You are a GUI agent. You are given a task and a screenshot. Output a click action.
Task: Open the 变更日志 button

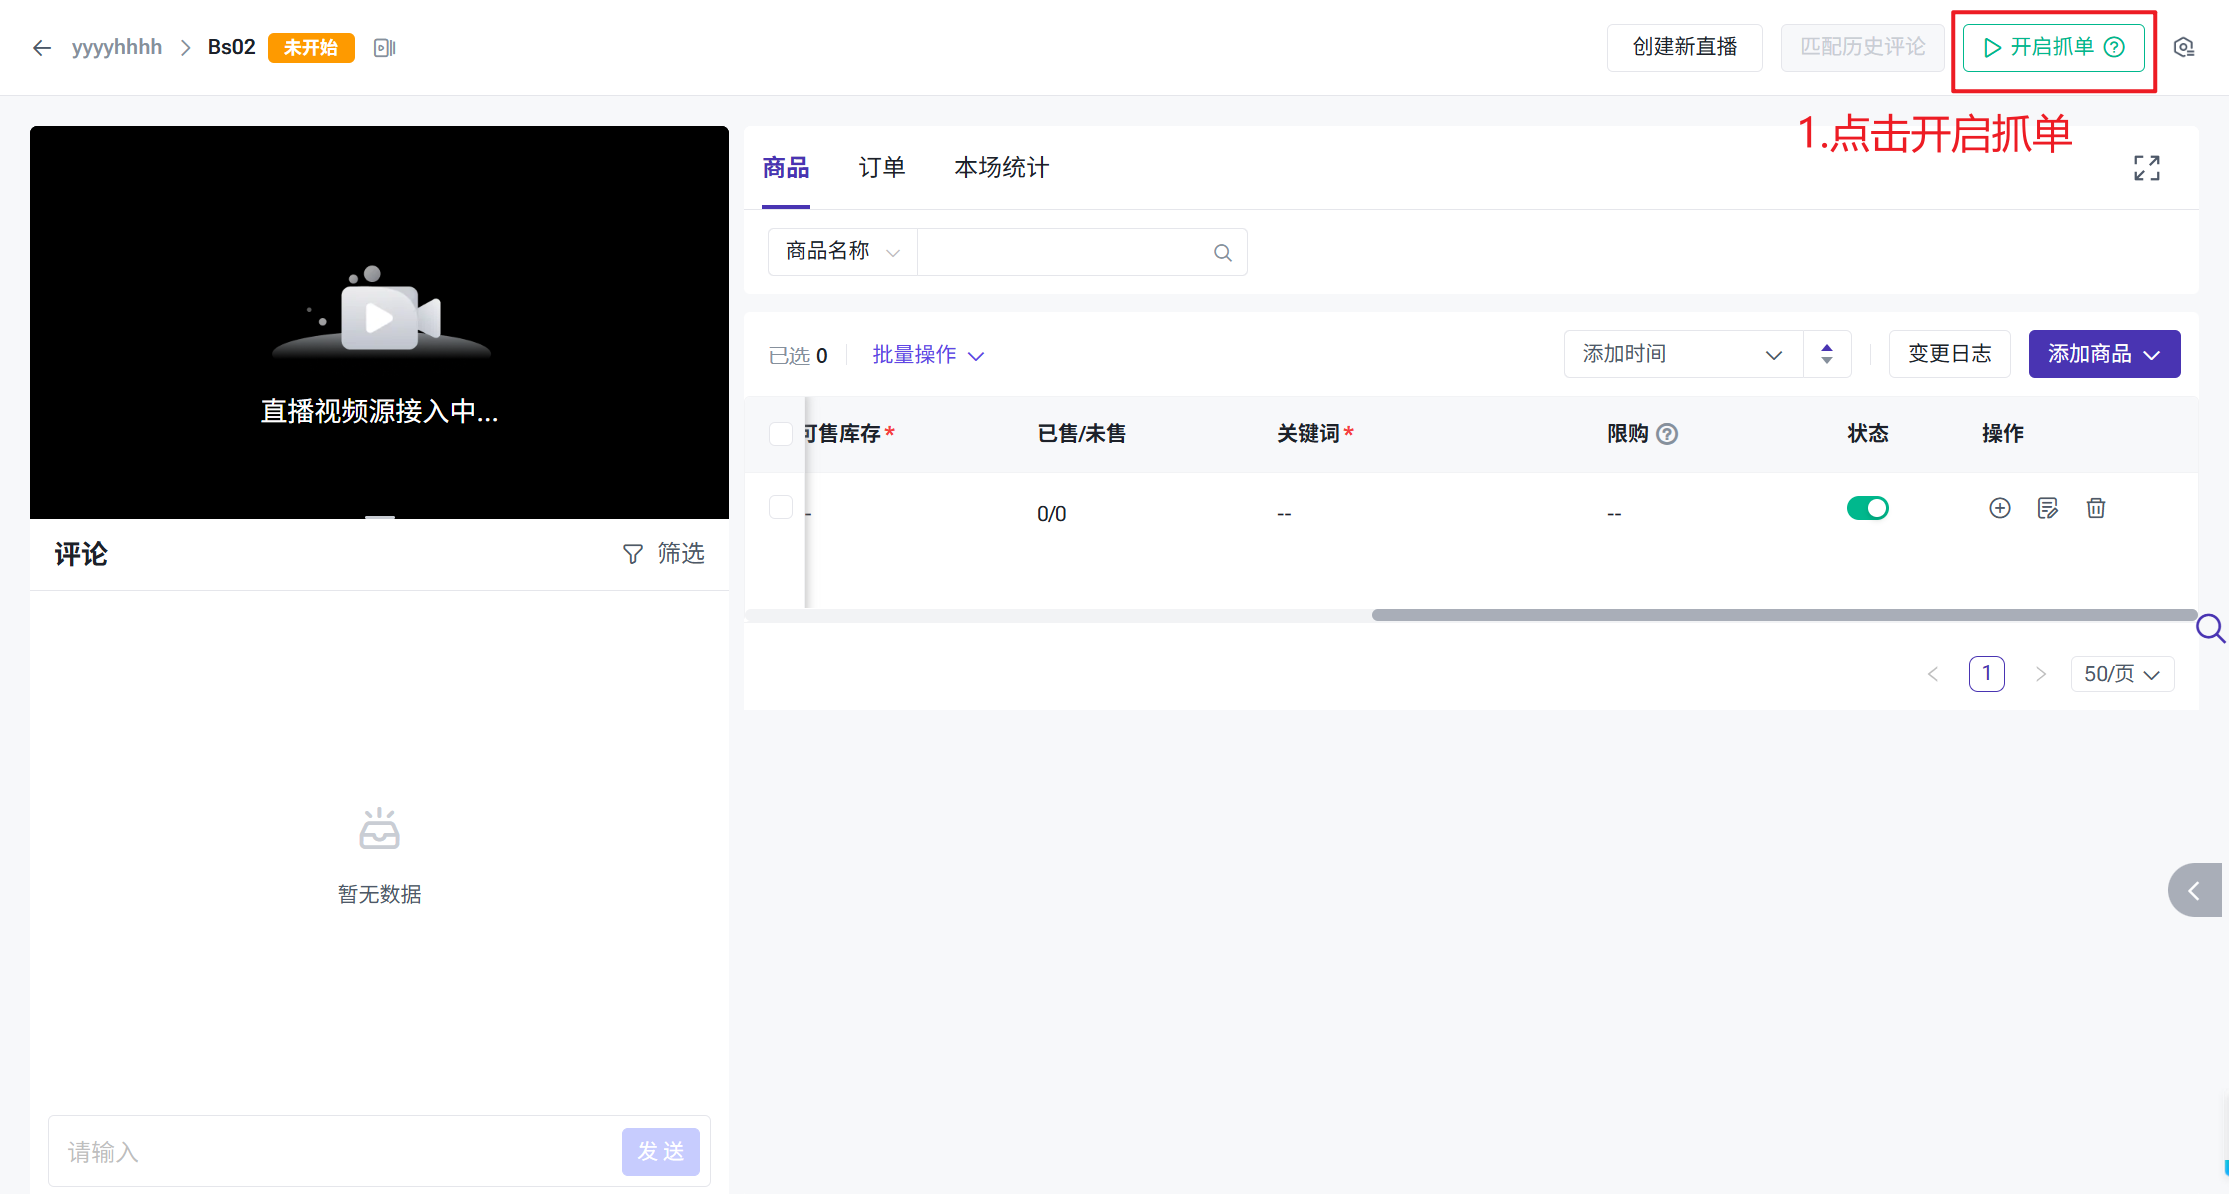coord(1950,354)
